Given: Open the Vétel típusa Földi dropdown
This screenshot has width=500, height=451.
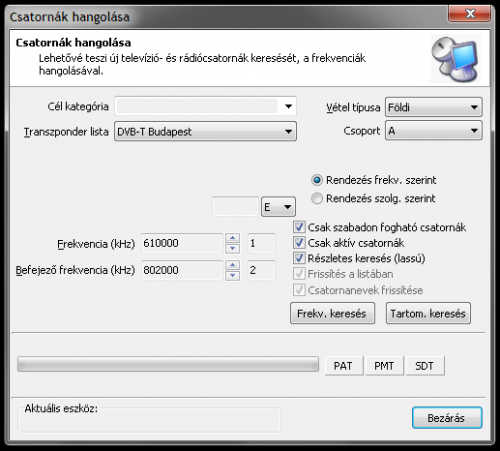Looking at the screenshot, I should point(434,107).
